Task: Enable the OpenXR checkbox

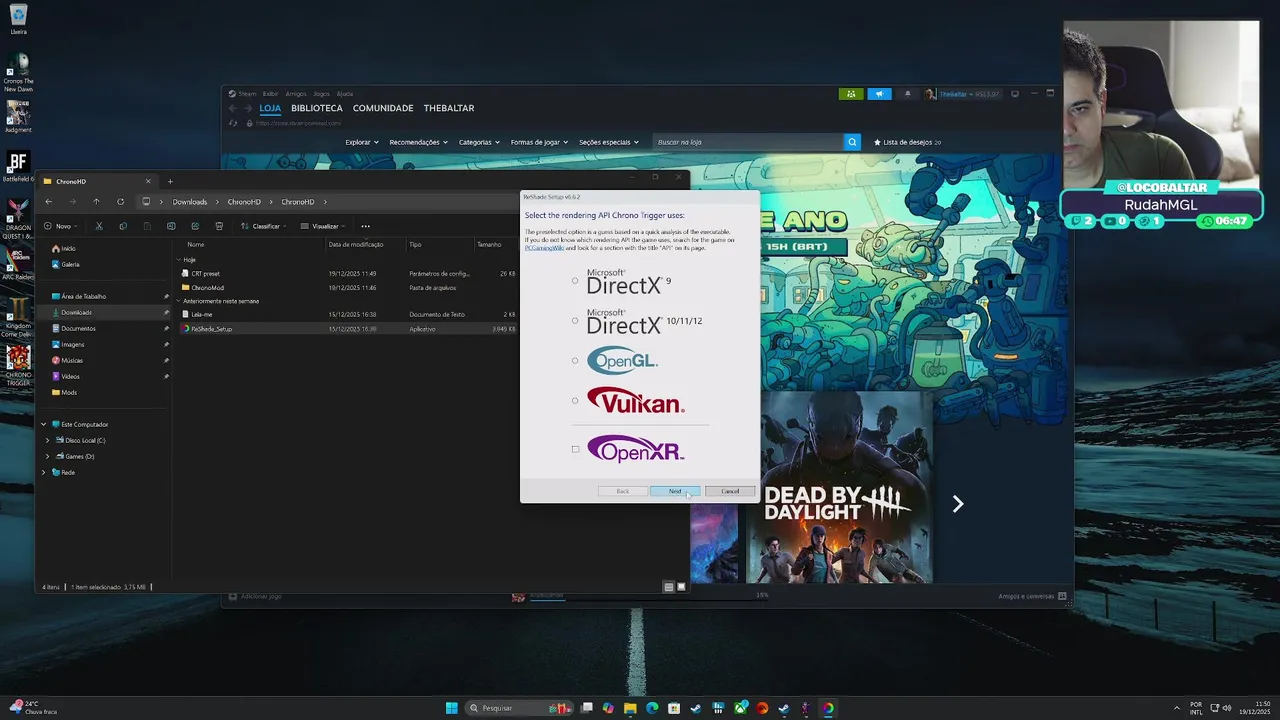Action: click(x=575, y=449)
